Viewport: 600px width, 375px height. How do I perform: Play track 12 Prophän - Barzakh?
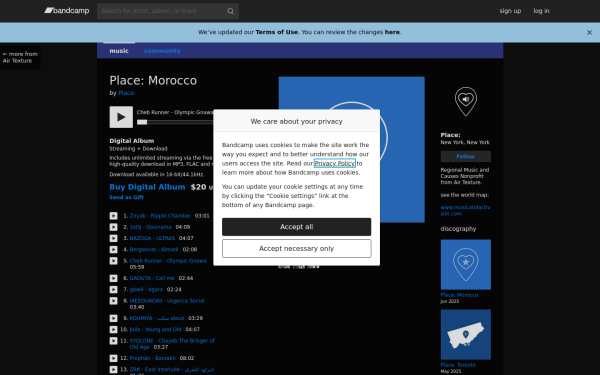(x=114, y=358)
